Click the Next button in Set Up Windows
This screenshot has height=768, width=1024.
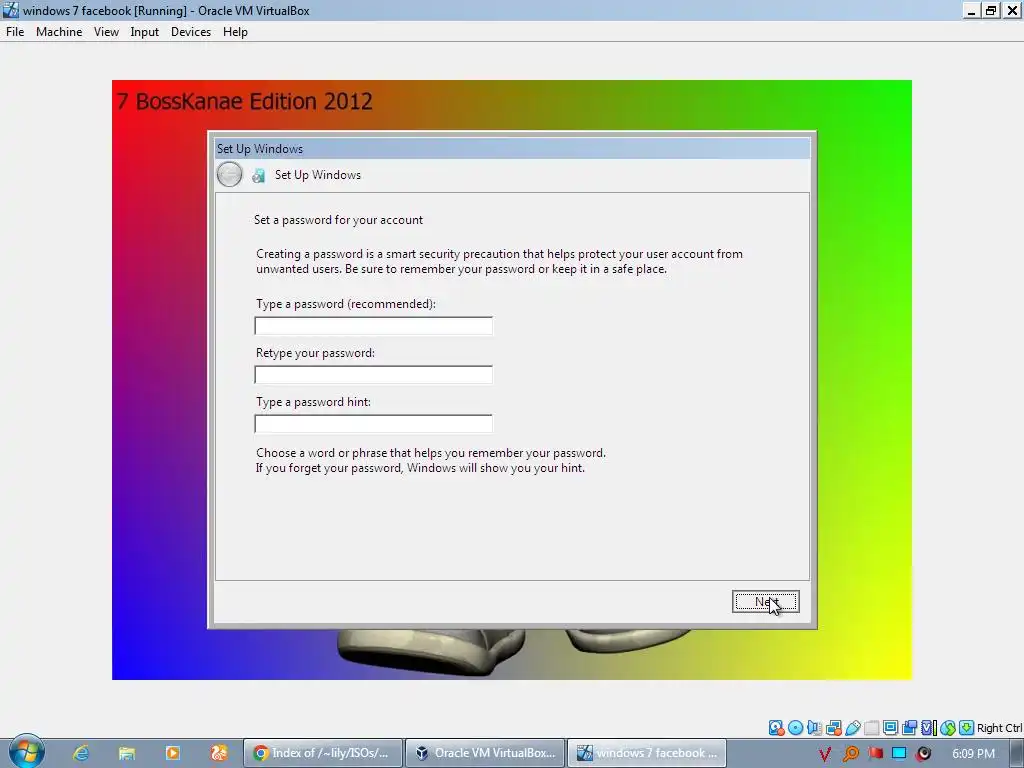point(765,601)
